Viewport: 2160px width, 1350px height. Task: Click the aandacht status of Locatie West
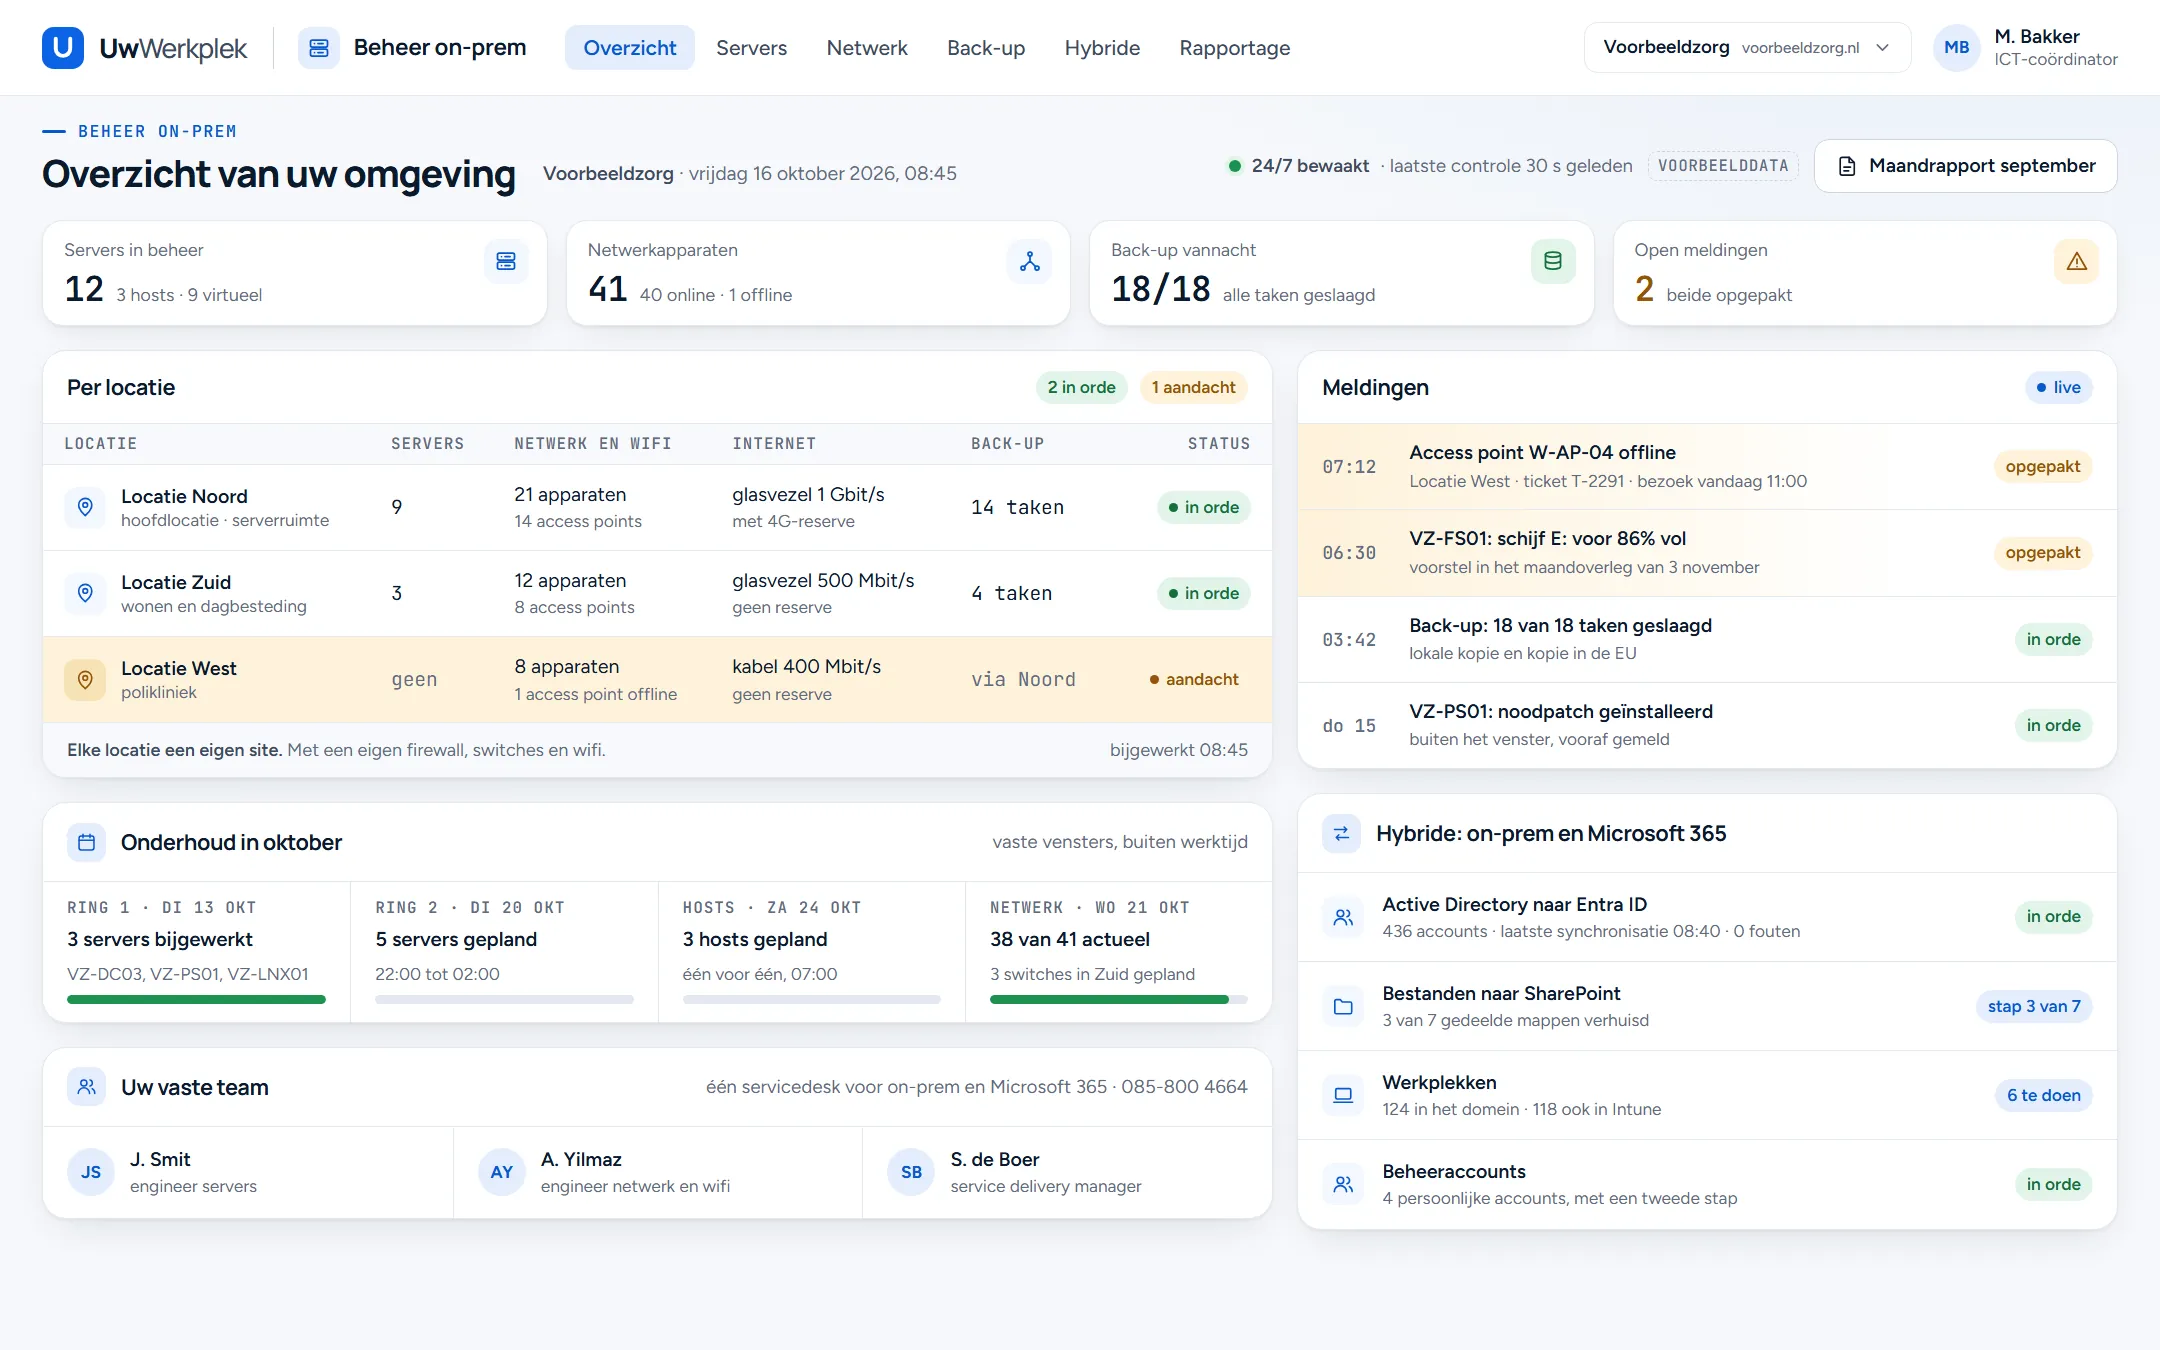1194,680
